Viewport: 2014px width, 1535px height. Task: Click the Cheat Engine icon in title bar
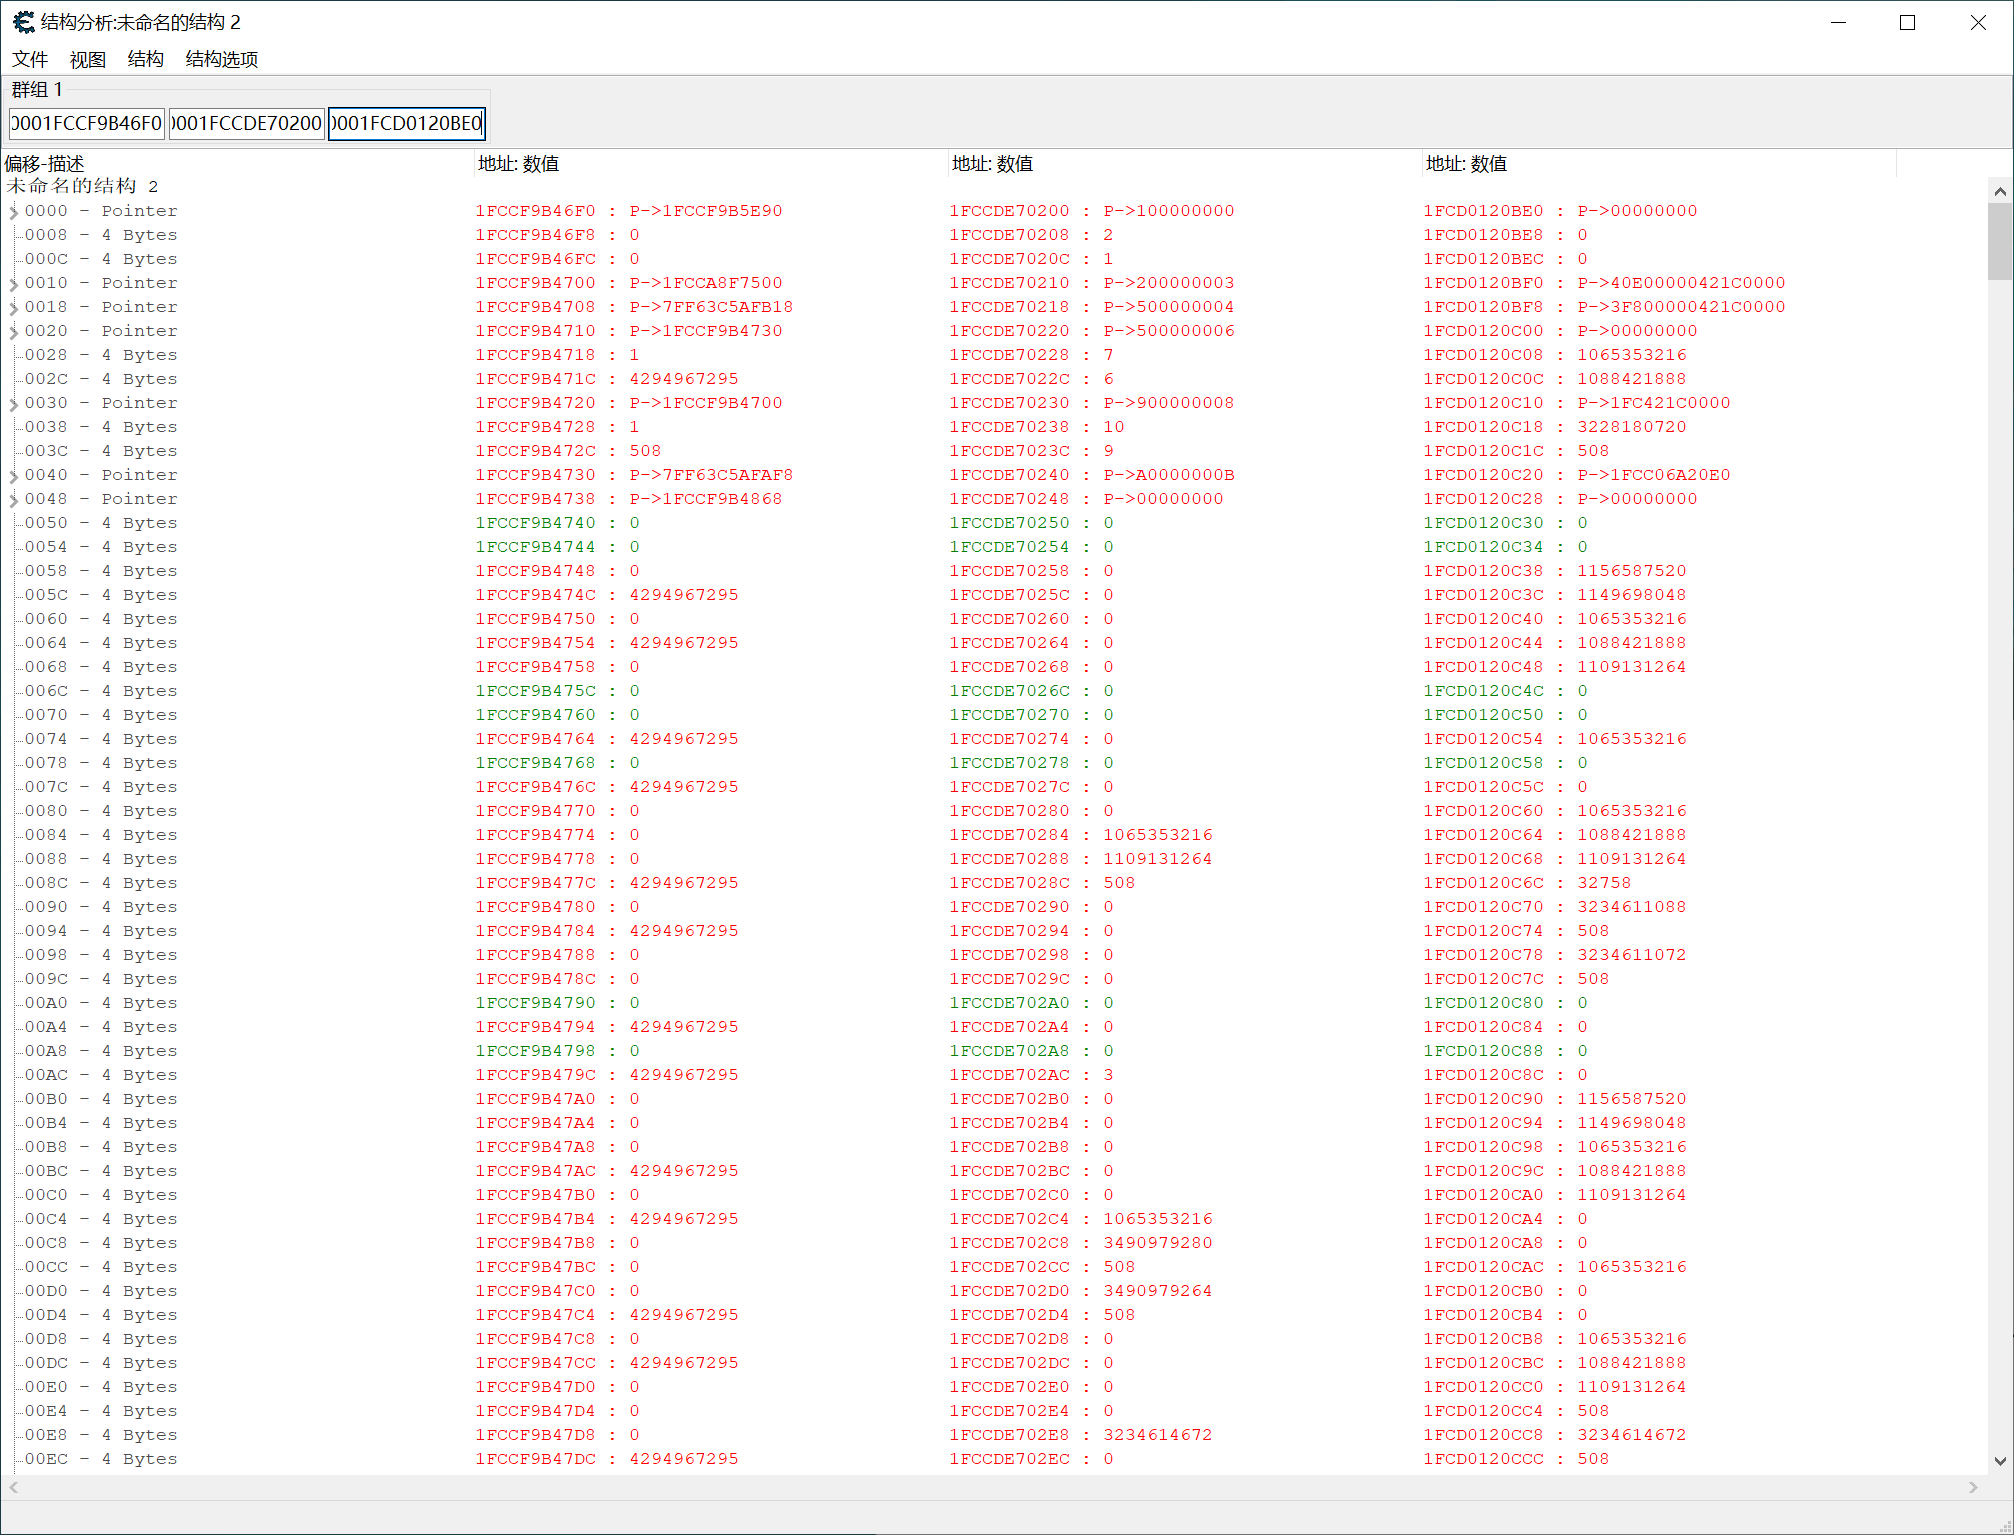tap(23, 22)
